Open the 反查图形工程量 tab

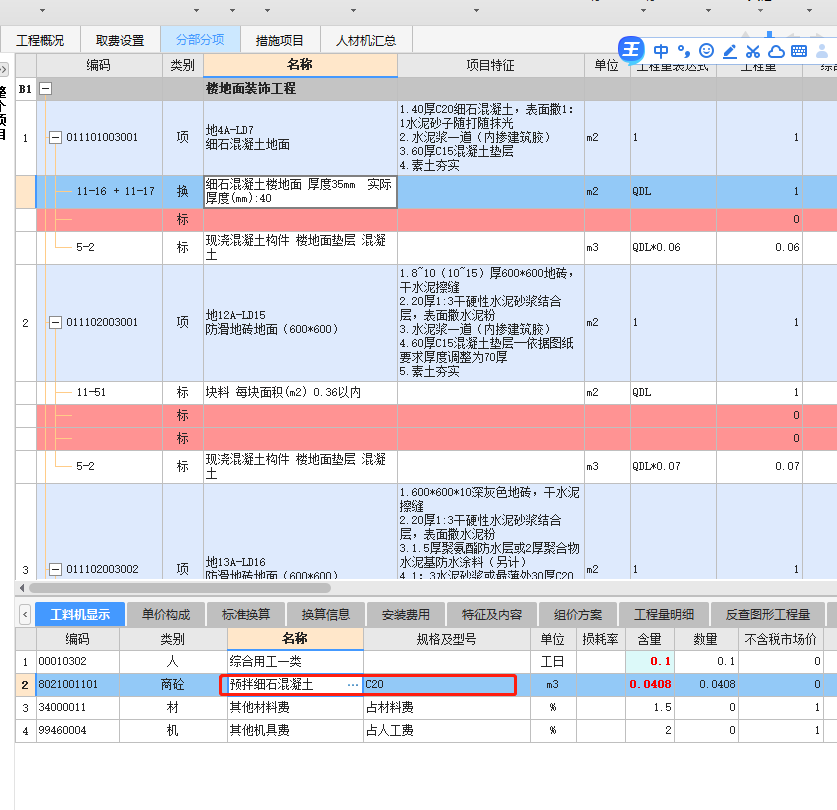tap(768, 615)
